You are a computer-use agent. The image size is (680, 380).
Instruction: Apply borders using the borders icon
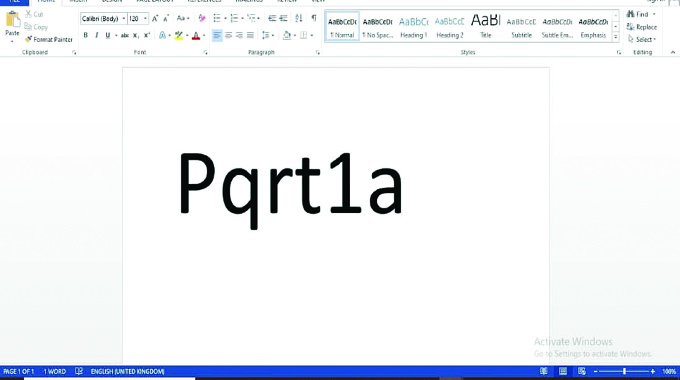click(304, 36)
